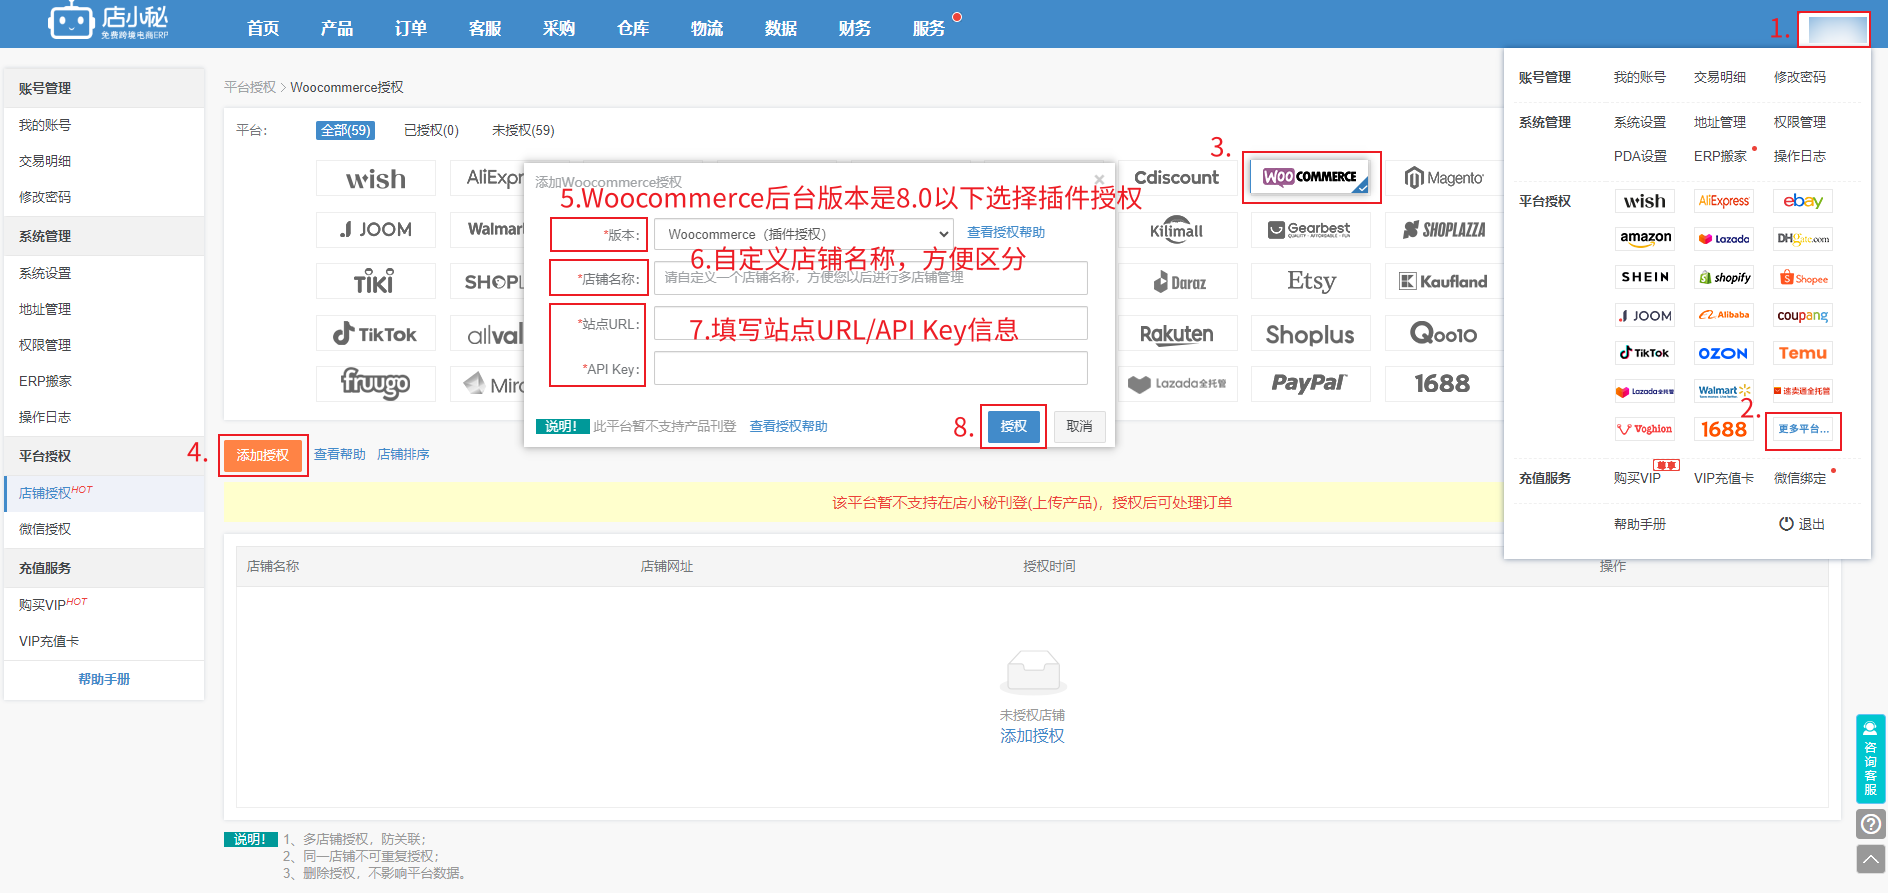Open Coupang authorization in the user menu

(1803, 315)
